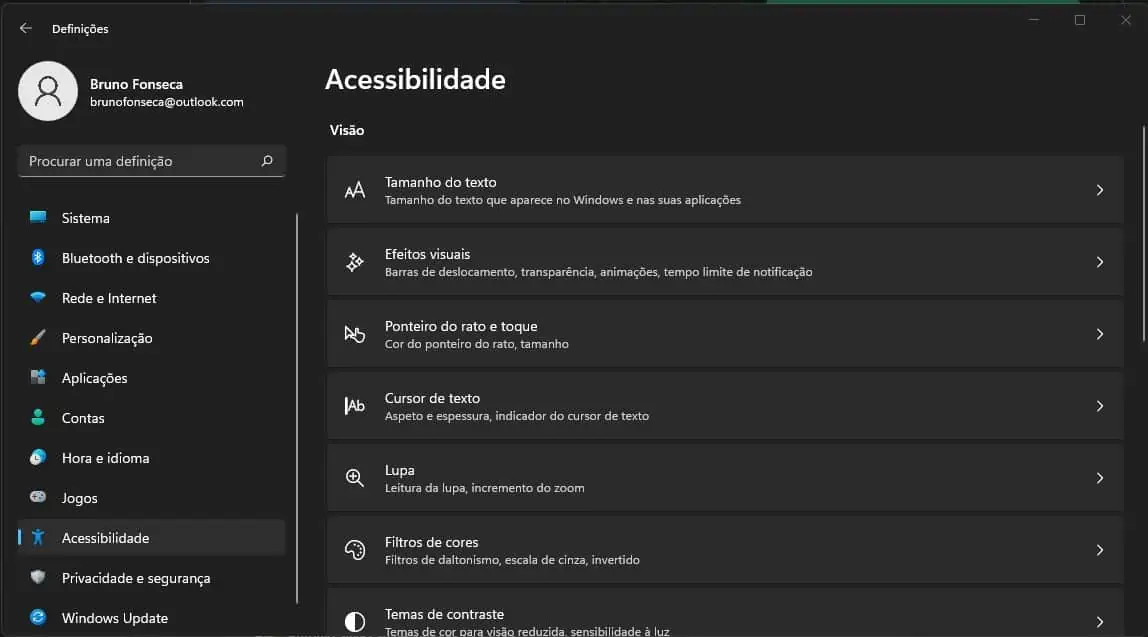
Task: Click the Windows Update sync icon
Action: pos(38,617)
